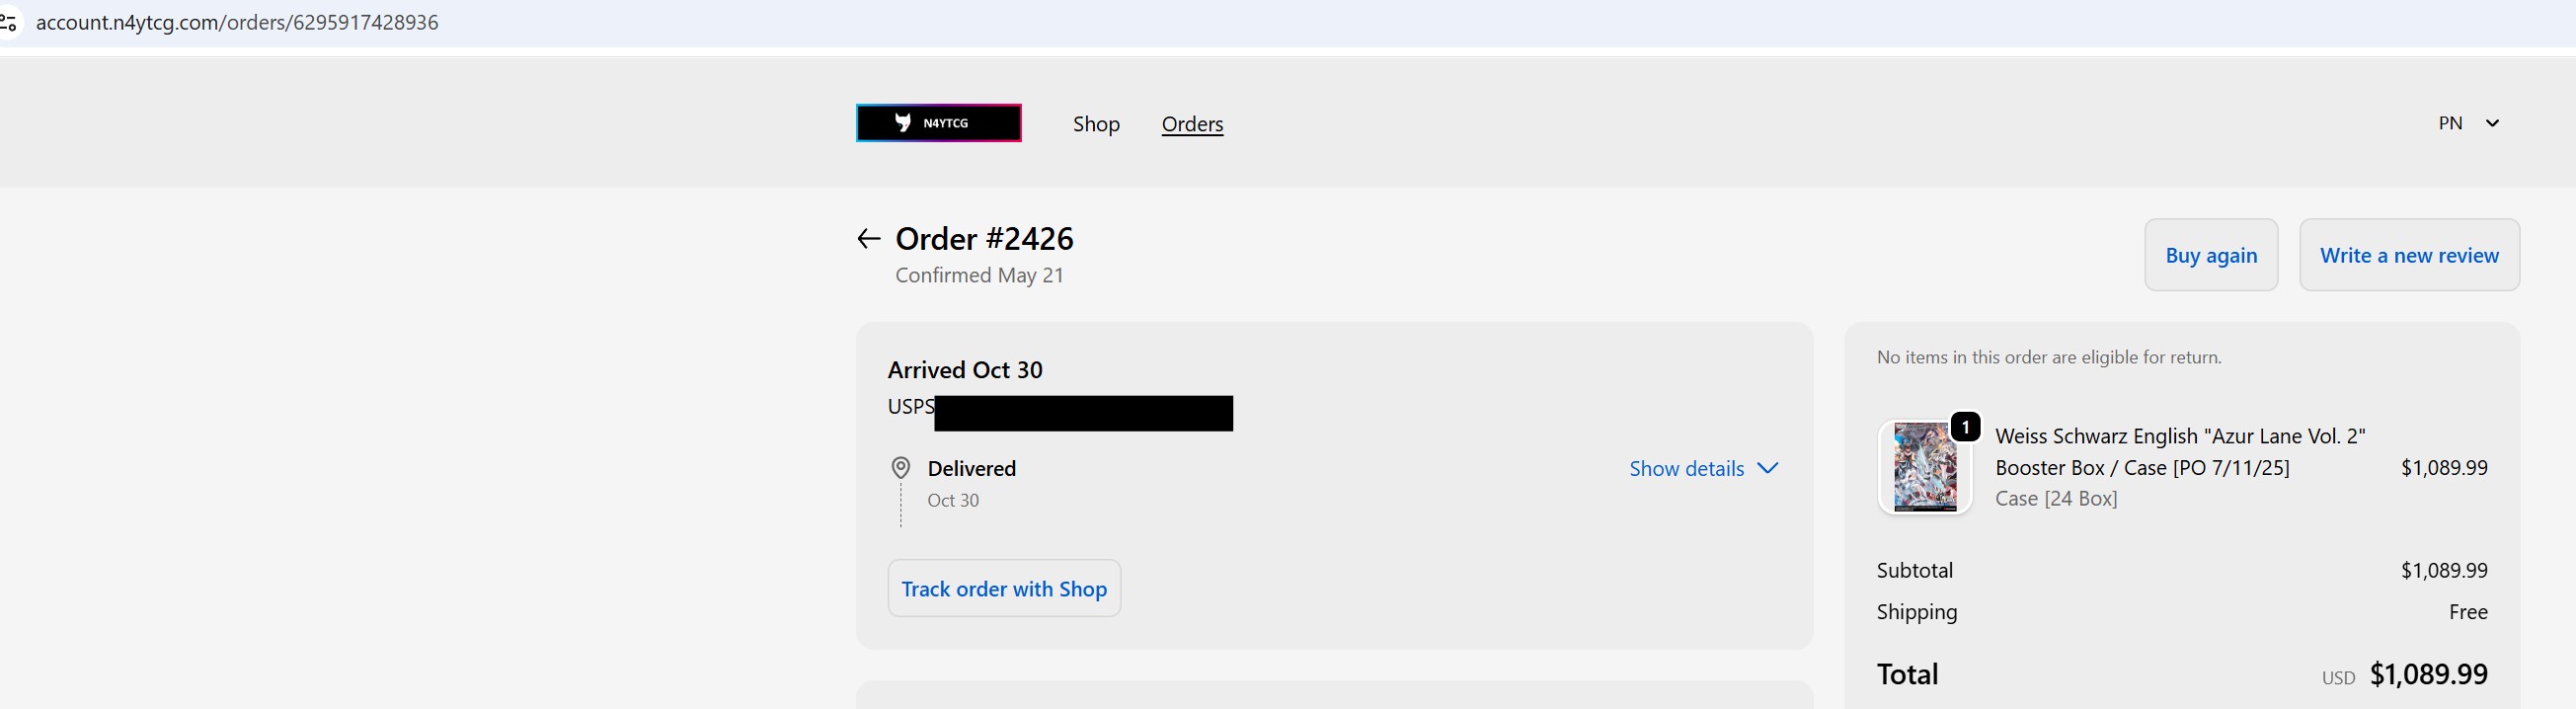The width and height of the screenshot is (2576, 709).
Task: Click the PN account avatar initials
Action: (2452, 122)
